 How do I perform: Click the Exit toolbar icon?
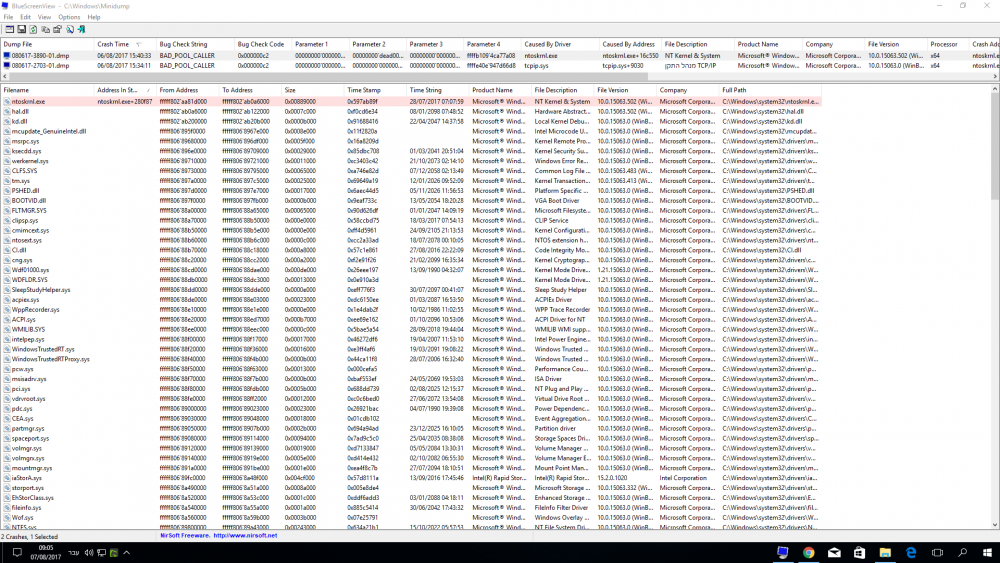[x=81, y=29]
